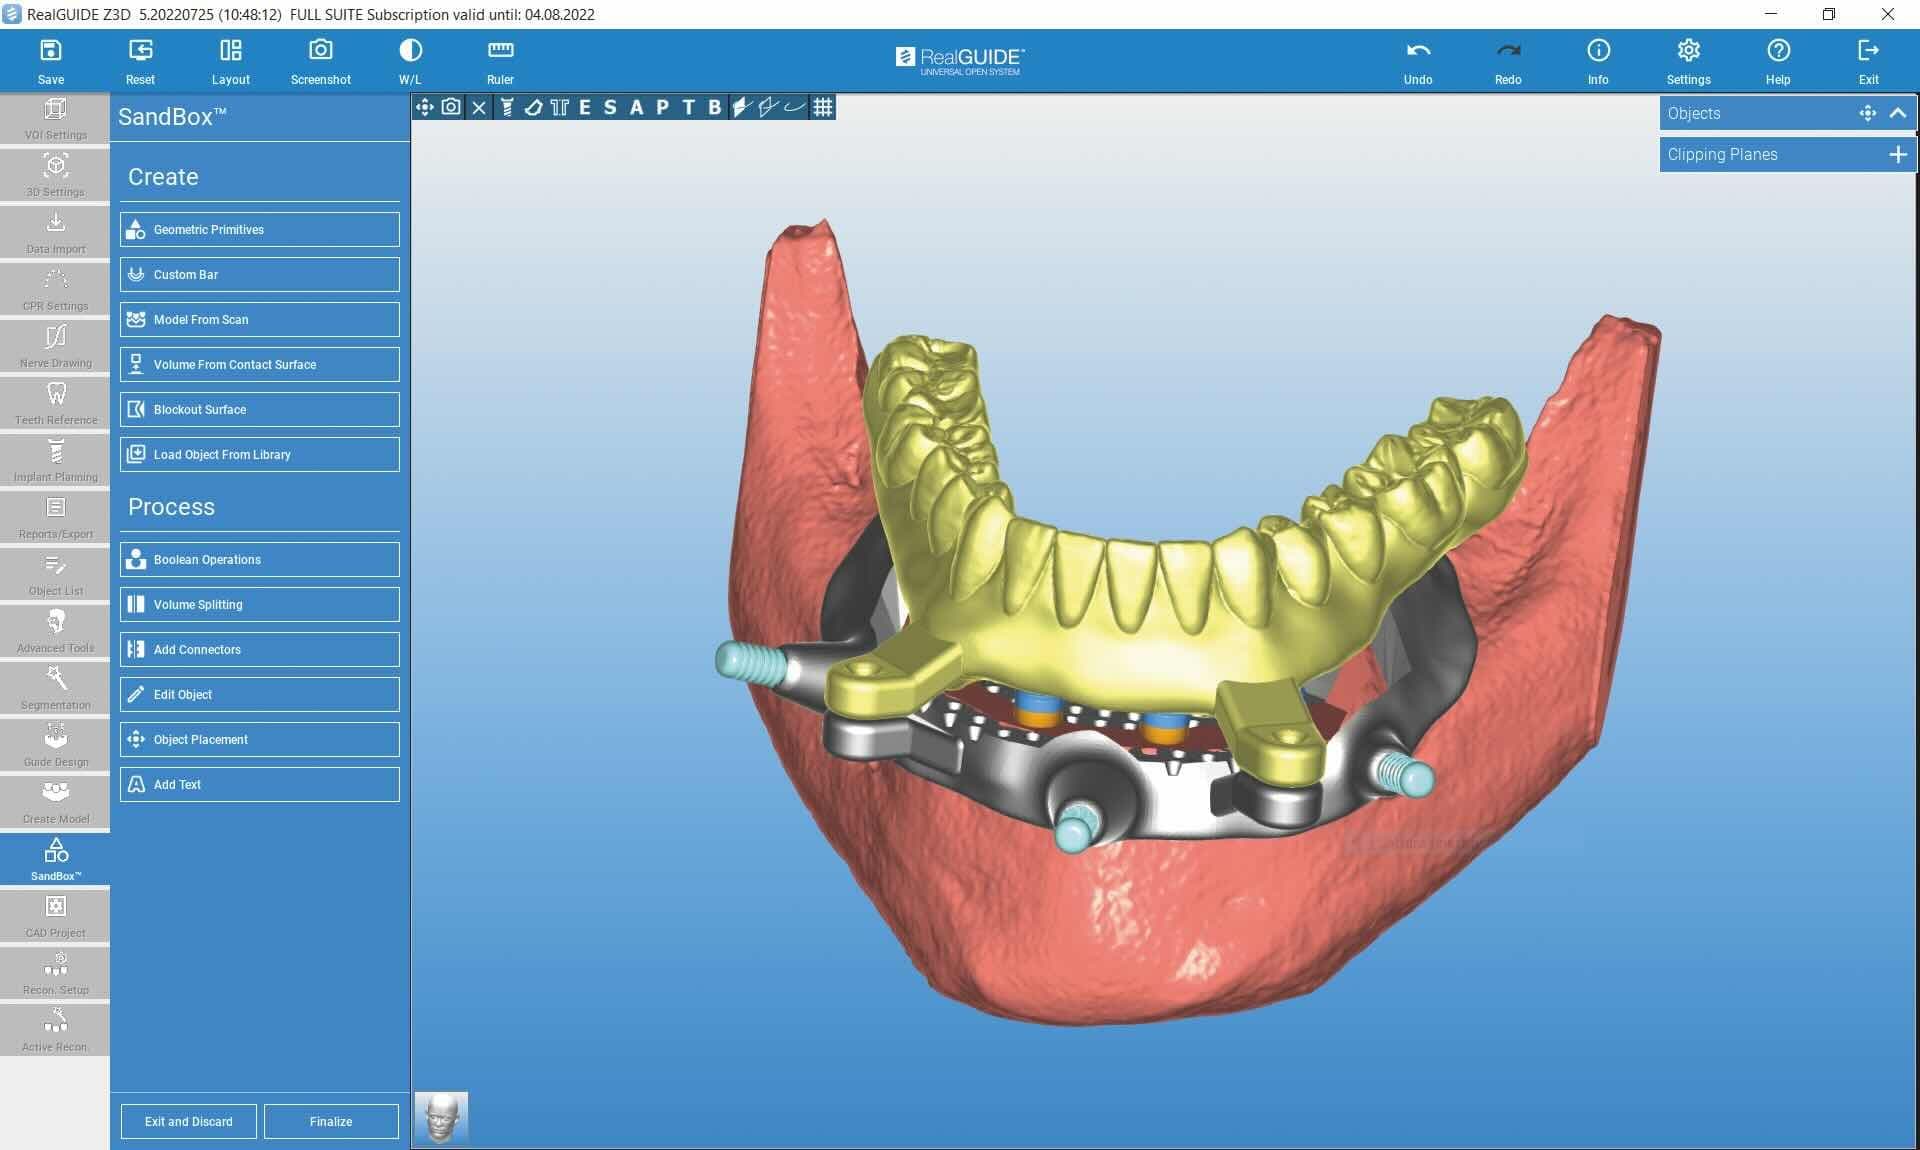The height and width of the screenshot is (1150, 1920).
Task: Take a screenshot with the top toolbar Screenshot button
Action: coord(320,61)
